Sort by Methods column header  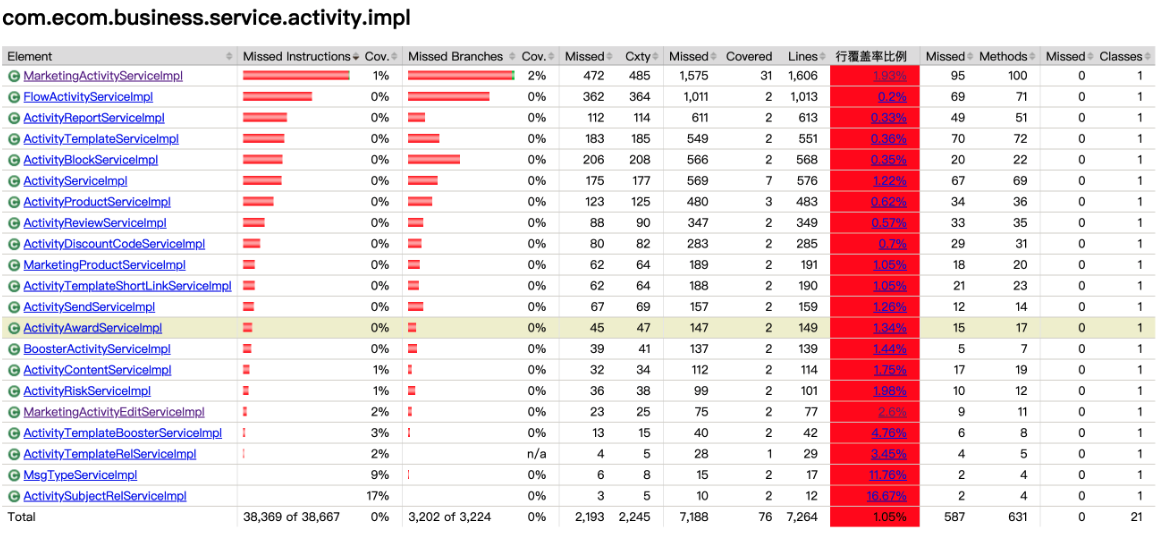tap(1007, 56)
